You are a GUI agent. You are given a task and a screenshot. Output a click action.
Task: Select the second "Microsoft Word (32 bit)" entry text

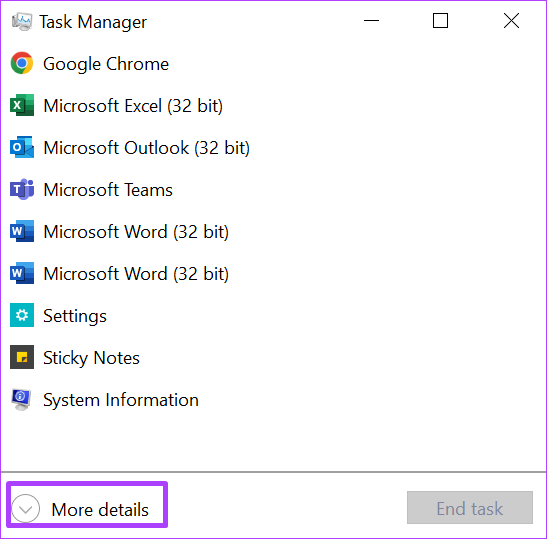(136, 274)
